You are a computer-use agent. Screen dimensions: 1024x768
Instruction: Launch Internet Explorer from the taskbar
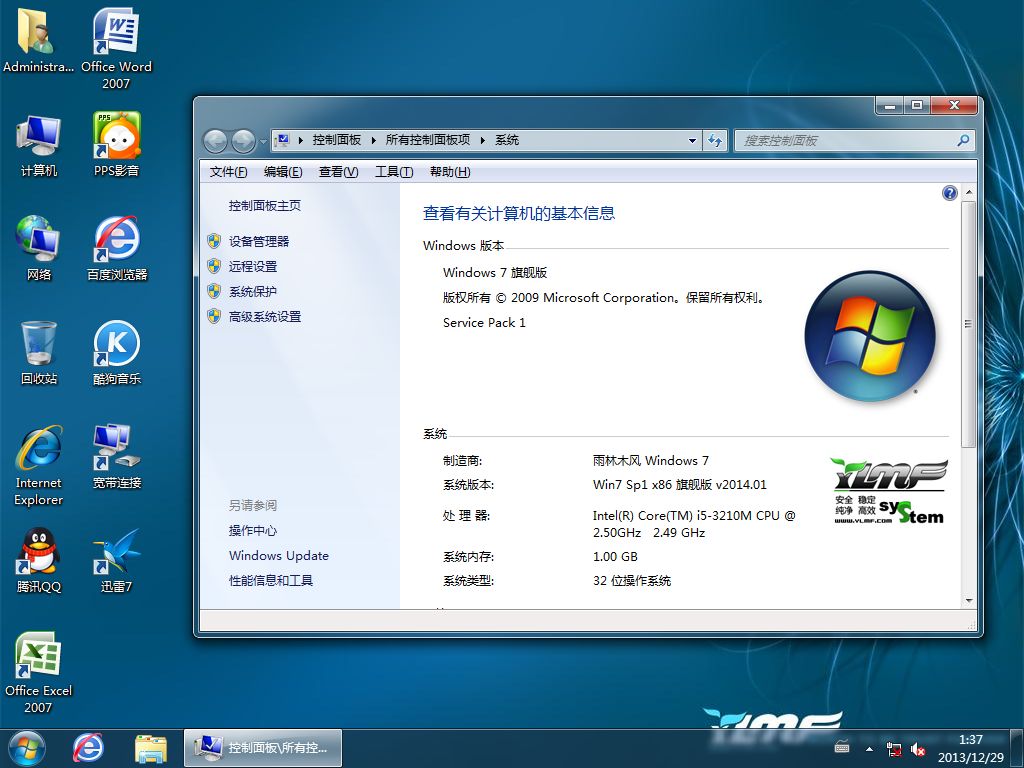[x=88, y=748]
